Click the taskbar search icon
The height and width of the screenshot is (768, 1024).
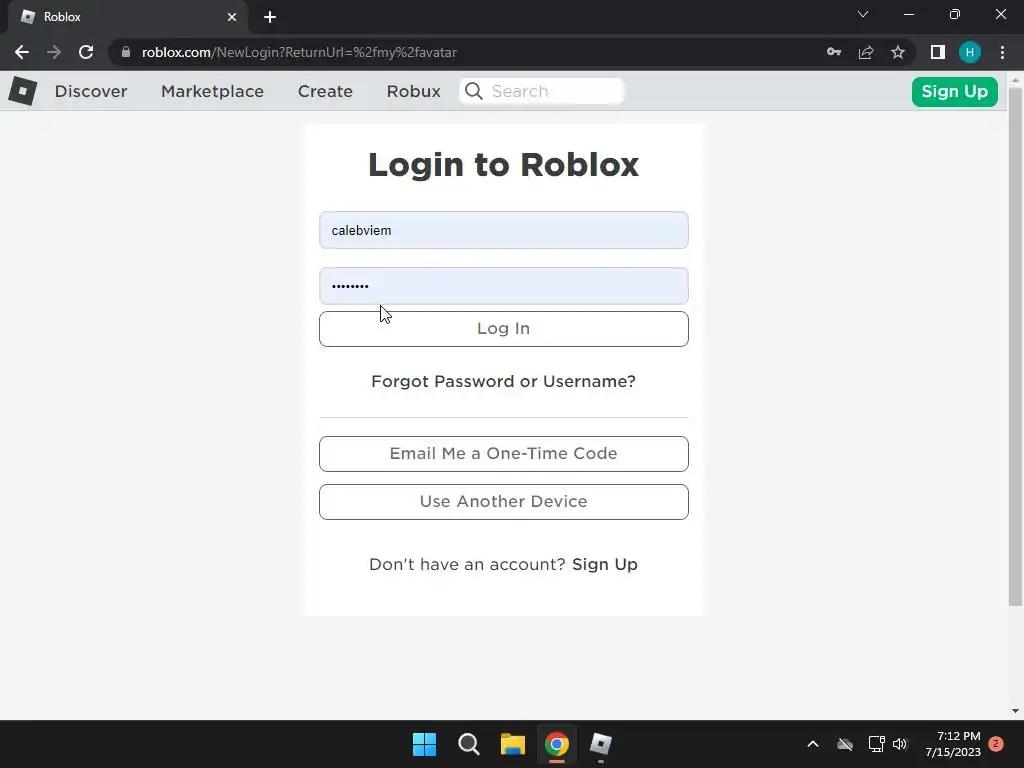[x=469, y=744]
